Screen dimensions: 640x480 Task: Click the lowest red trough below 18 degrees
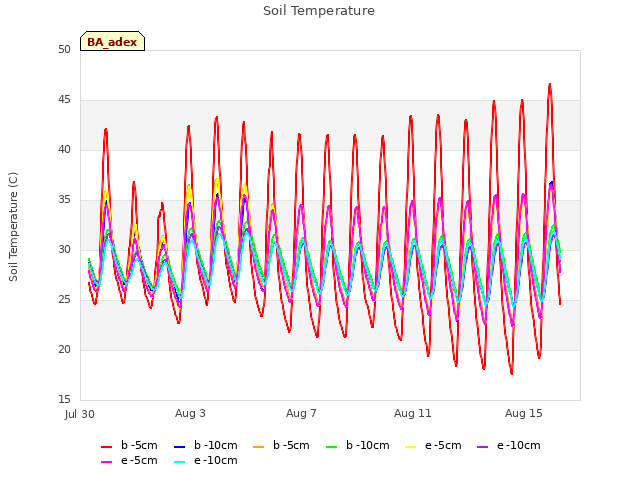[x=511, y=373]
